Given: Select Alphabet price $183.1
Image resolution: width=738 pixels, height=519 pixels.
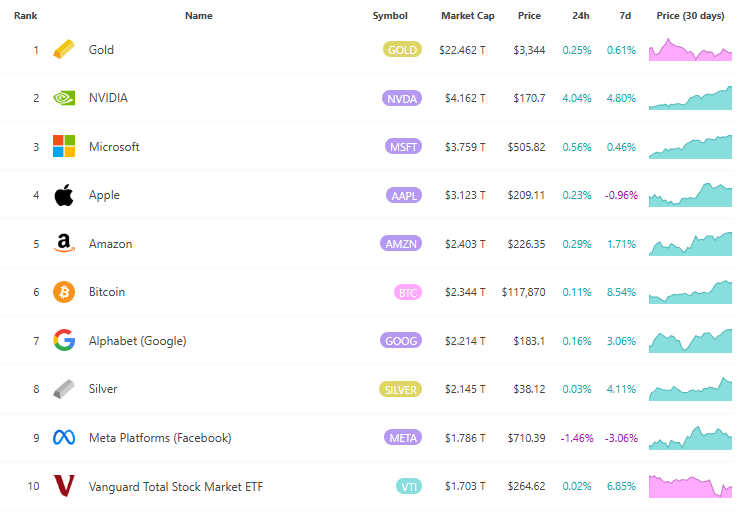Looking at the screenshot, I should pyautogui.click(x=529, y=341).
